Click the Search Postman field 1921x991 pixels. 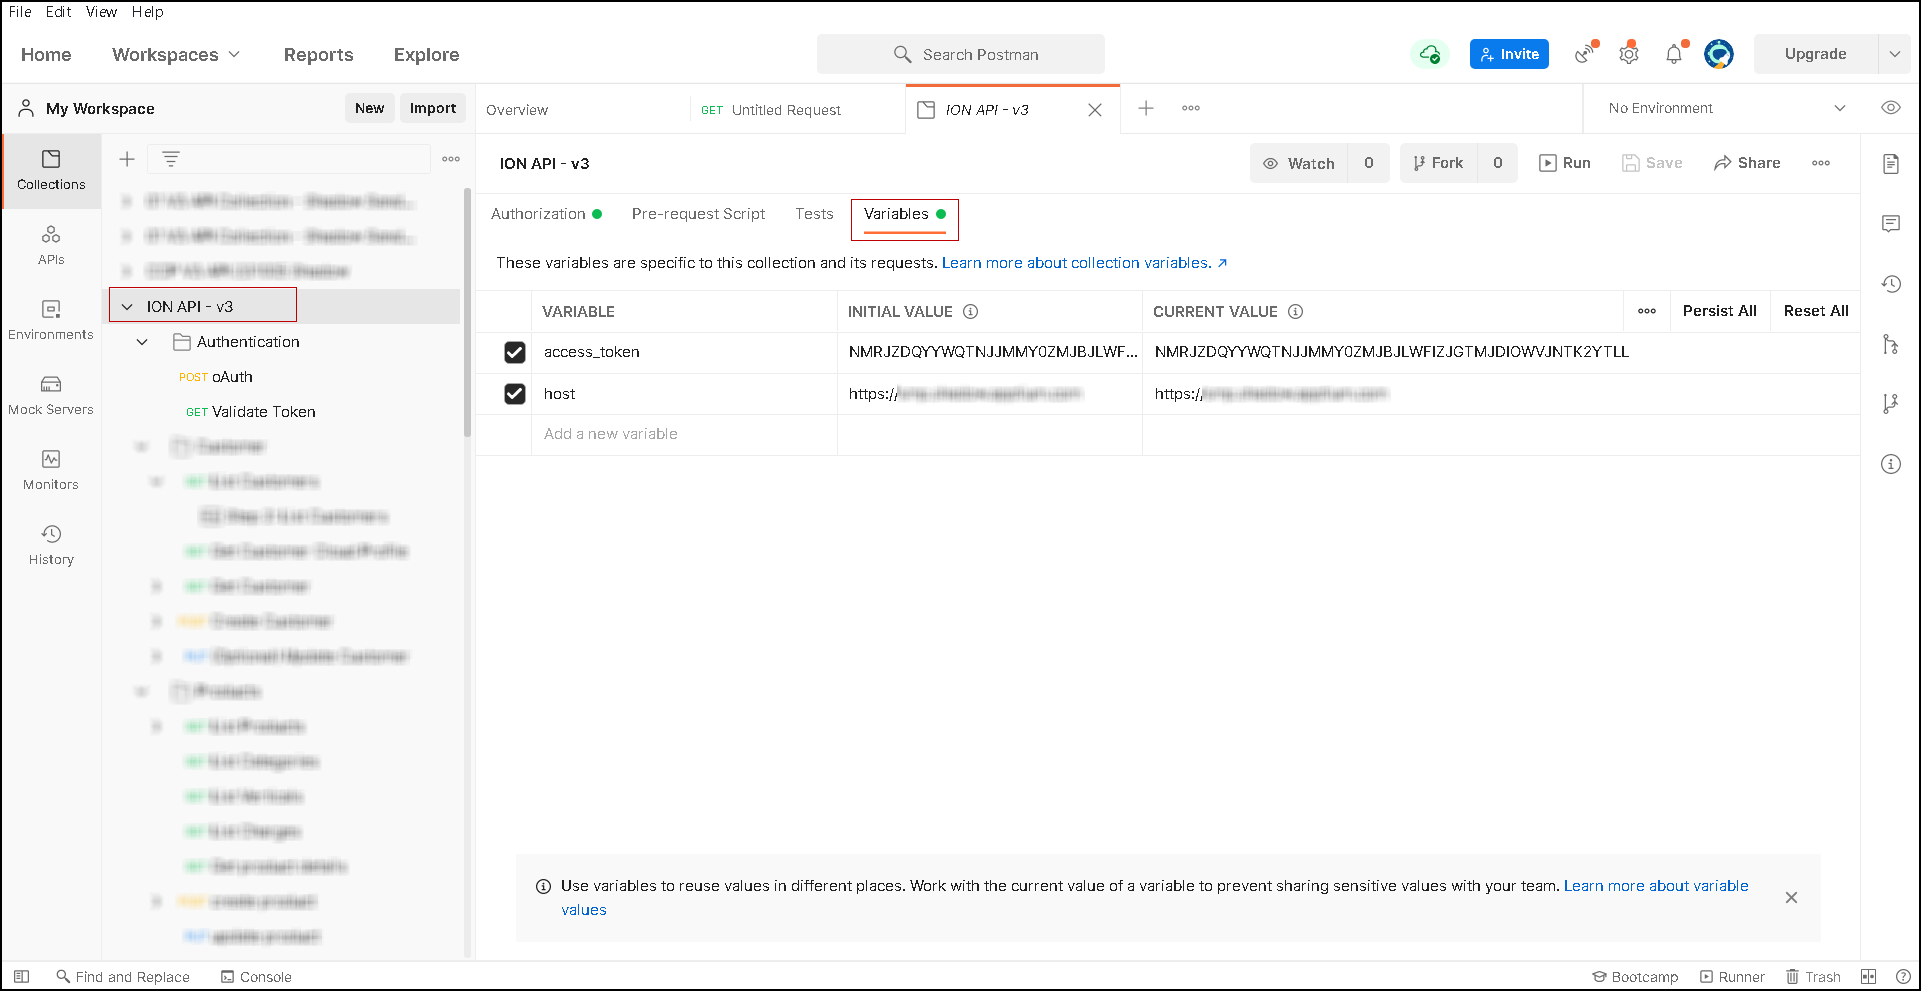(961, 55)
